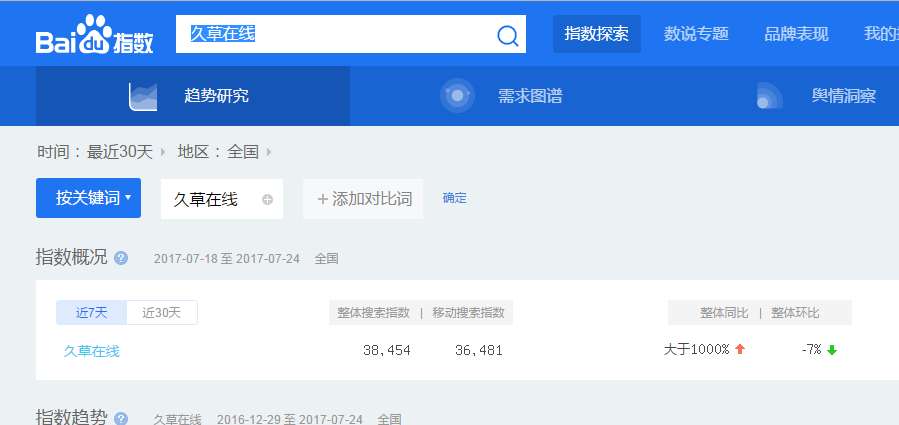Click the demand graph circle icon
This screenshot has width=899, height=425.
tap(457, 96)
